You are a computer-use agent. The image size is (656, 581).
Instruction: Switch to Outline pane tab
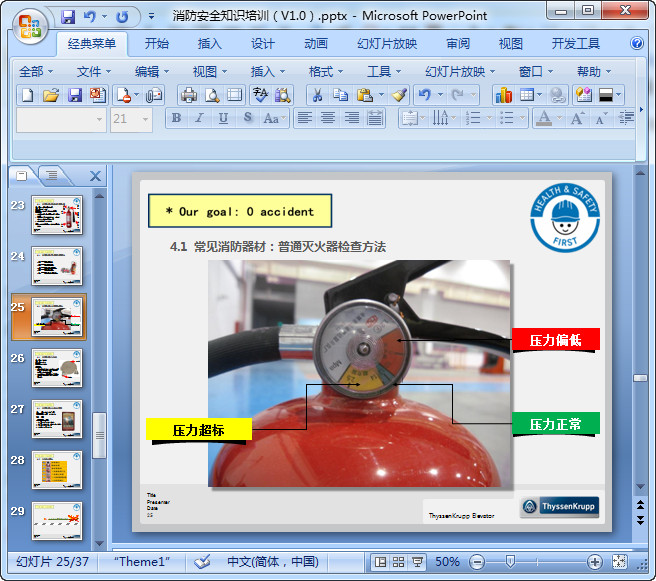(51, 176)
